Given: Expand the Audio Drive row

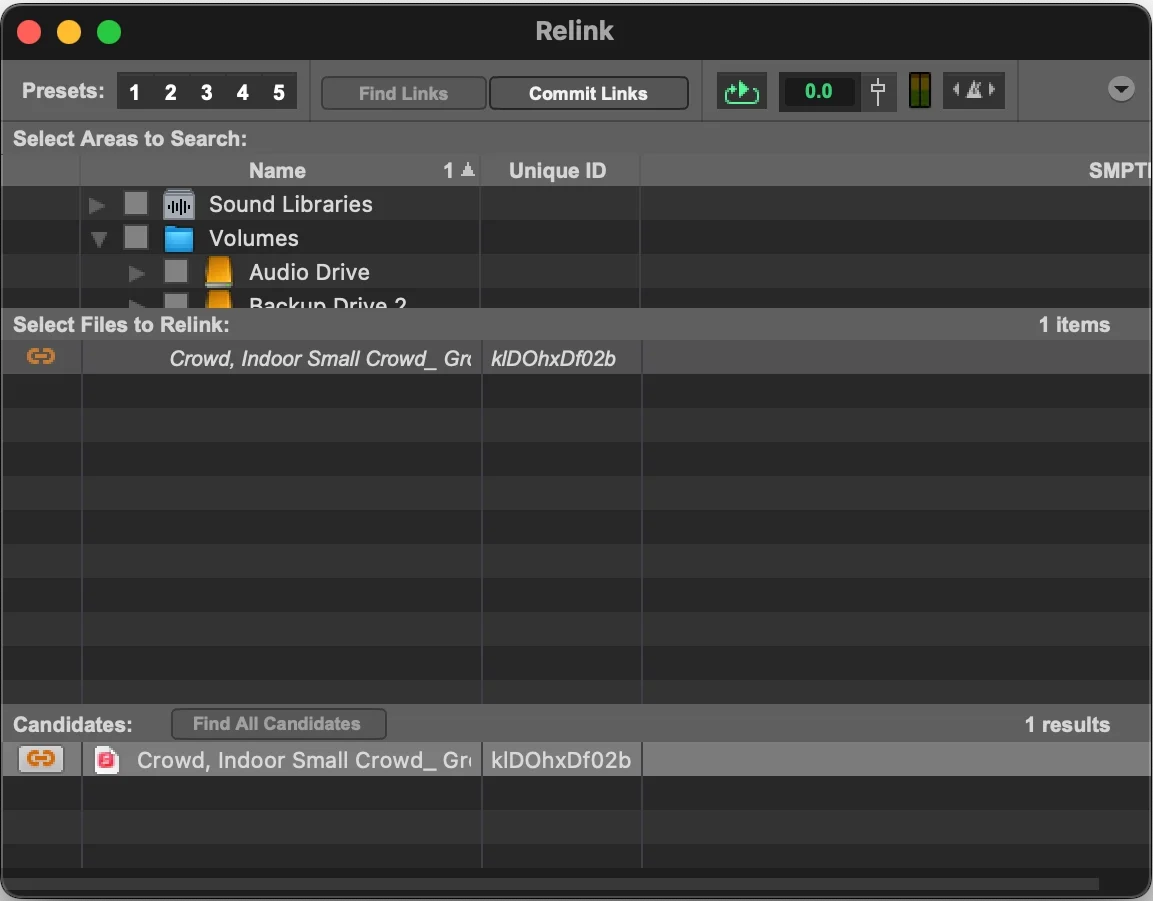Looking at the screenshot, I should (x=137, y=274).
